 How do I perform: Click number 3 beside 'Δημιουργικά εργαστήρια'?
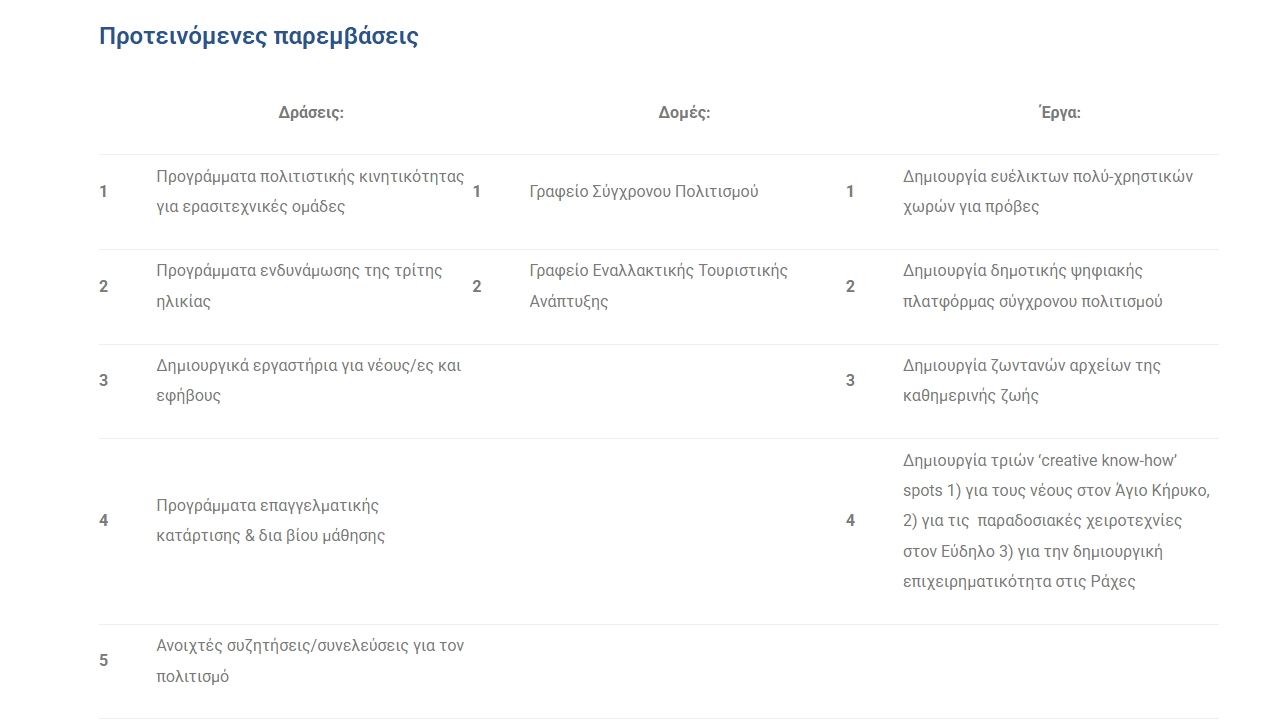tap(104, 381)
